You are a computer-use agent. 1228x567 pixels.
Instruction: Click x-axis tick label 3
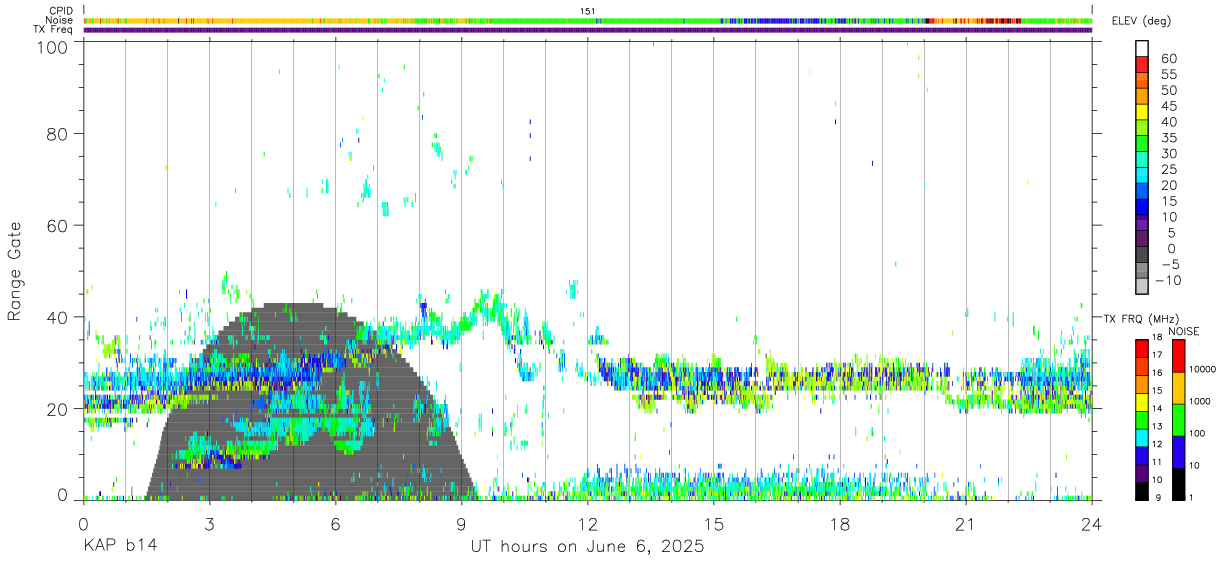209,524
